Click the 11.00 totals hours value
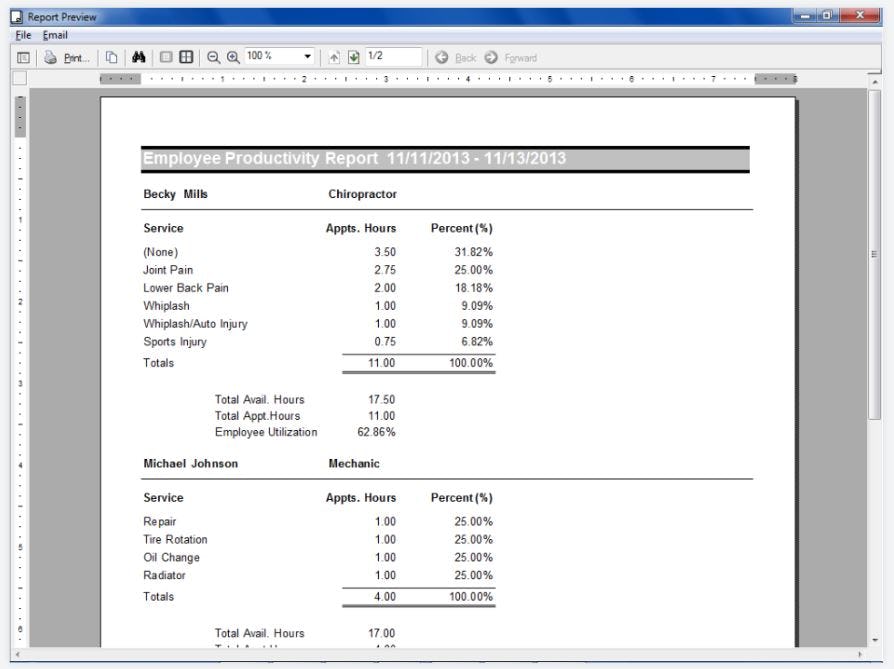894x669 pixels. pos(381,363)
